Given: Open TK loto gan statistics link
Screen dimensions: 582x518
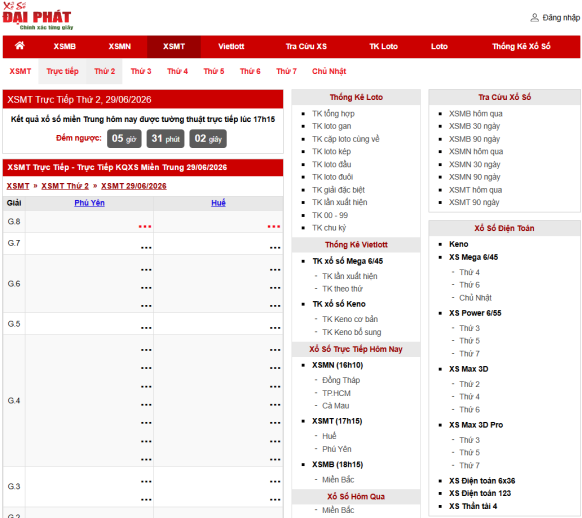Looking at the screenshot, I should click(x=331, y=126).
